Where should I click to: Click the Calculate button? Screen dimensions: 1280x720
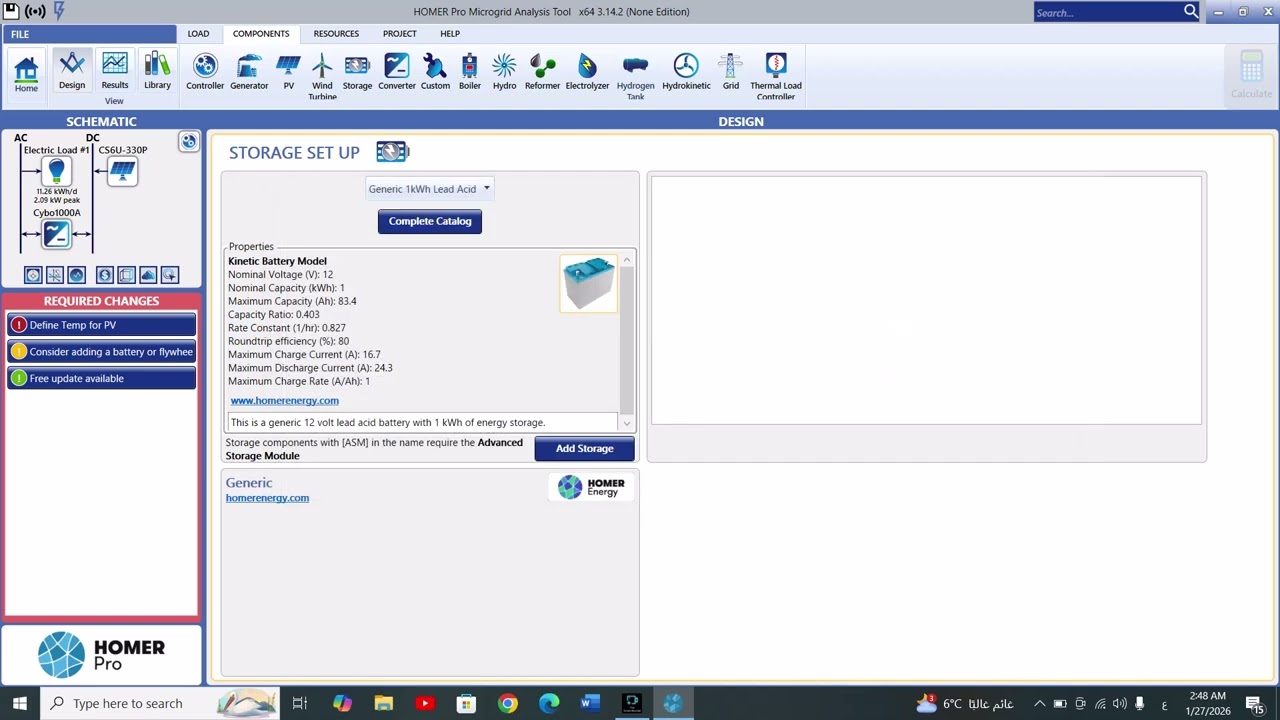click(1251, 75)
